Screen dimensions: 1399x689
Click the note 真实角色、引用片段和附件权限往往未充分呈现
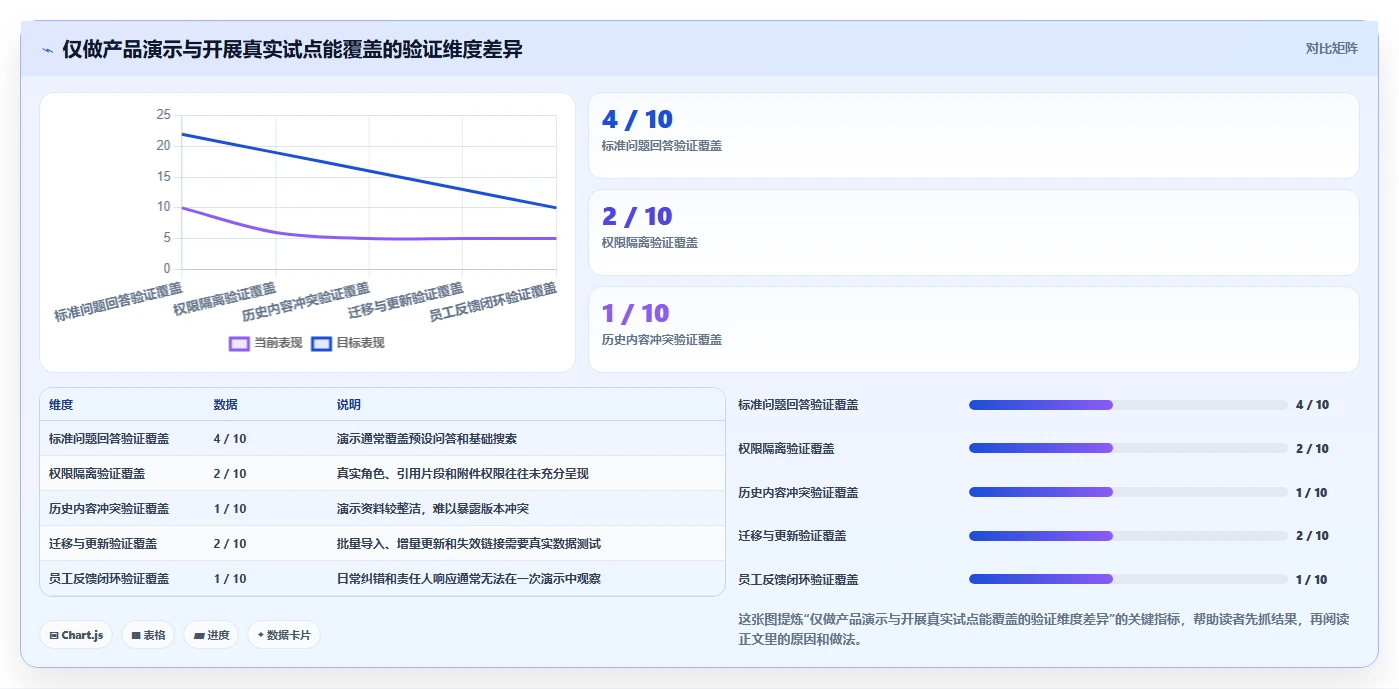(463, 474)
